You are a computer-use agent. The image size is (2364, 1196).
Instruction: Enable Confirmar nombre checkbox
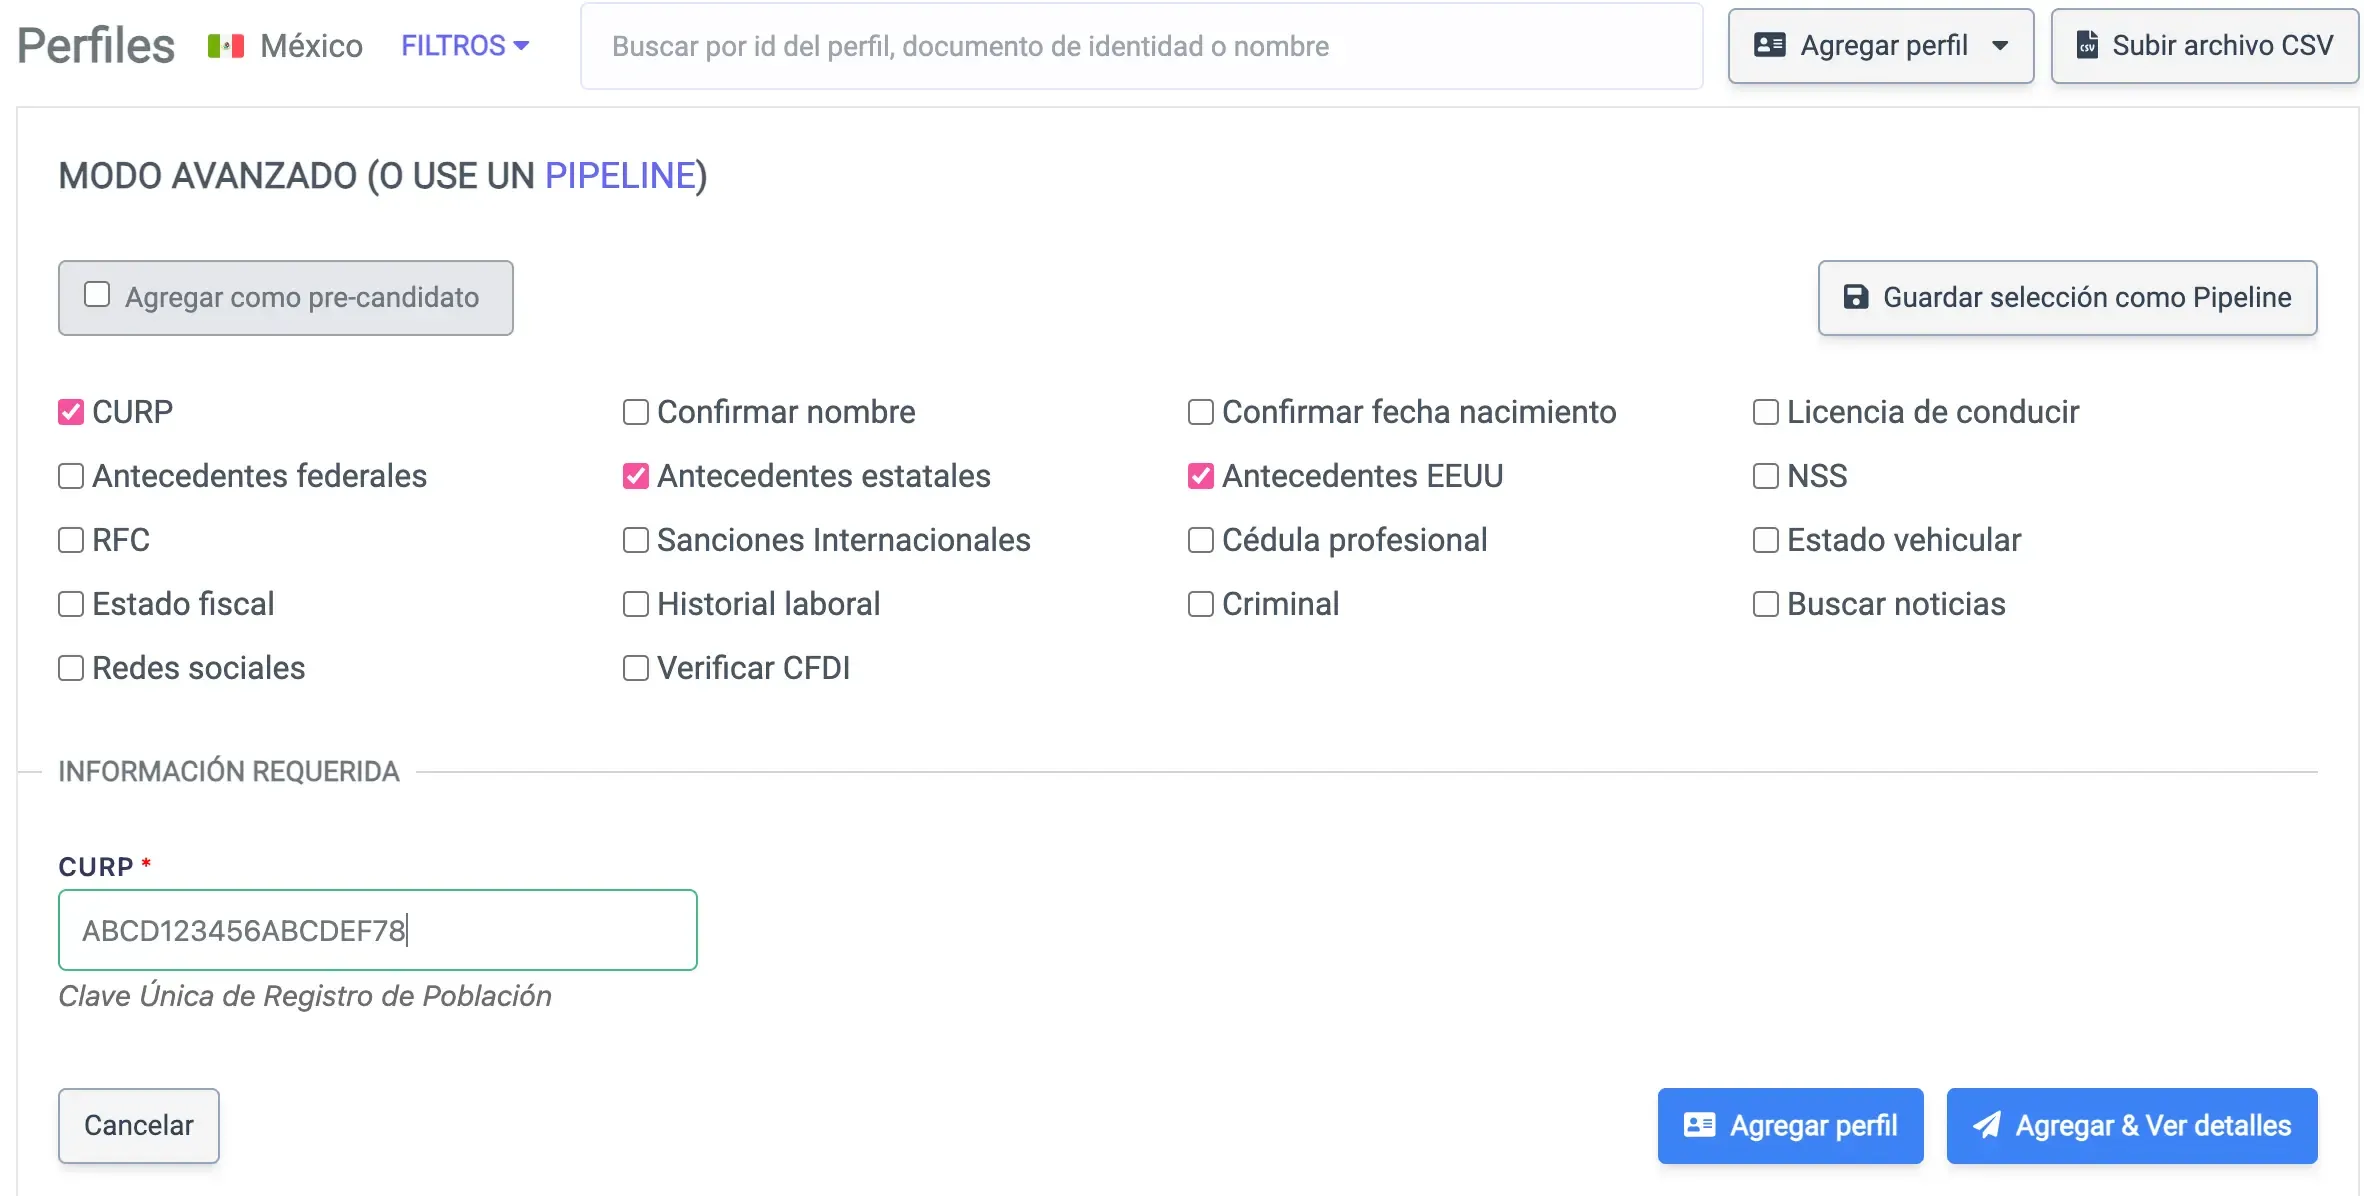pos(635,411)
